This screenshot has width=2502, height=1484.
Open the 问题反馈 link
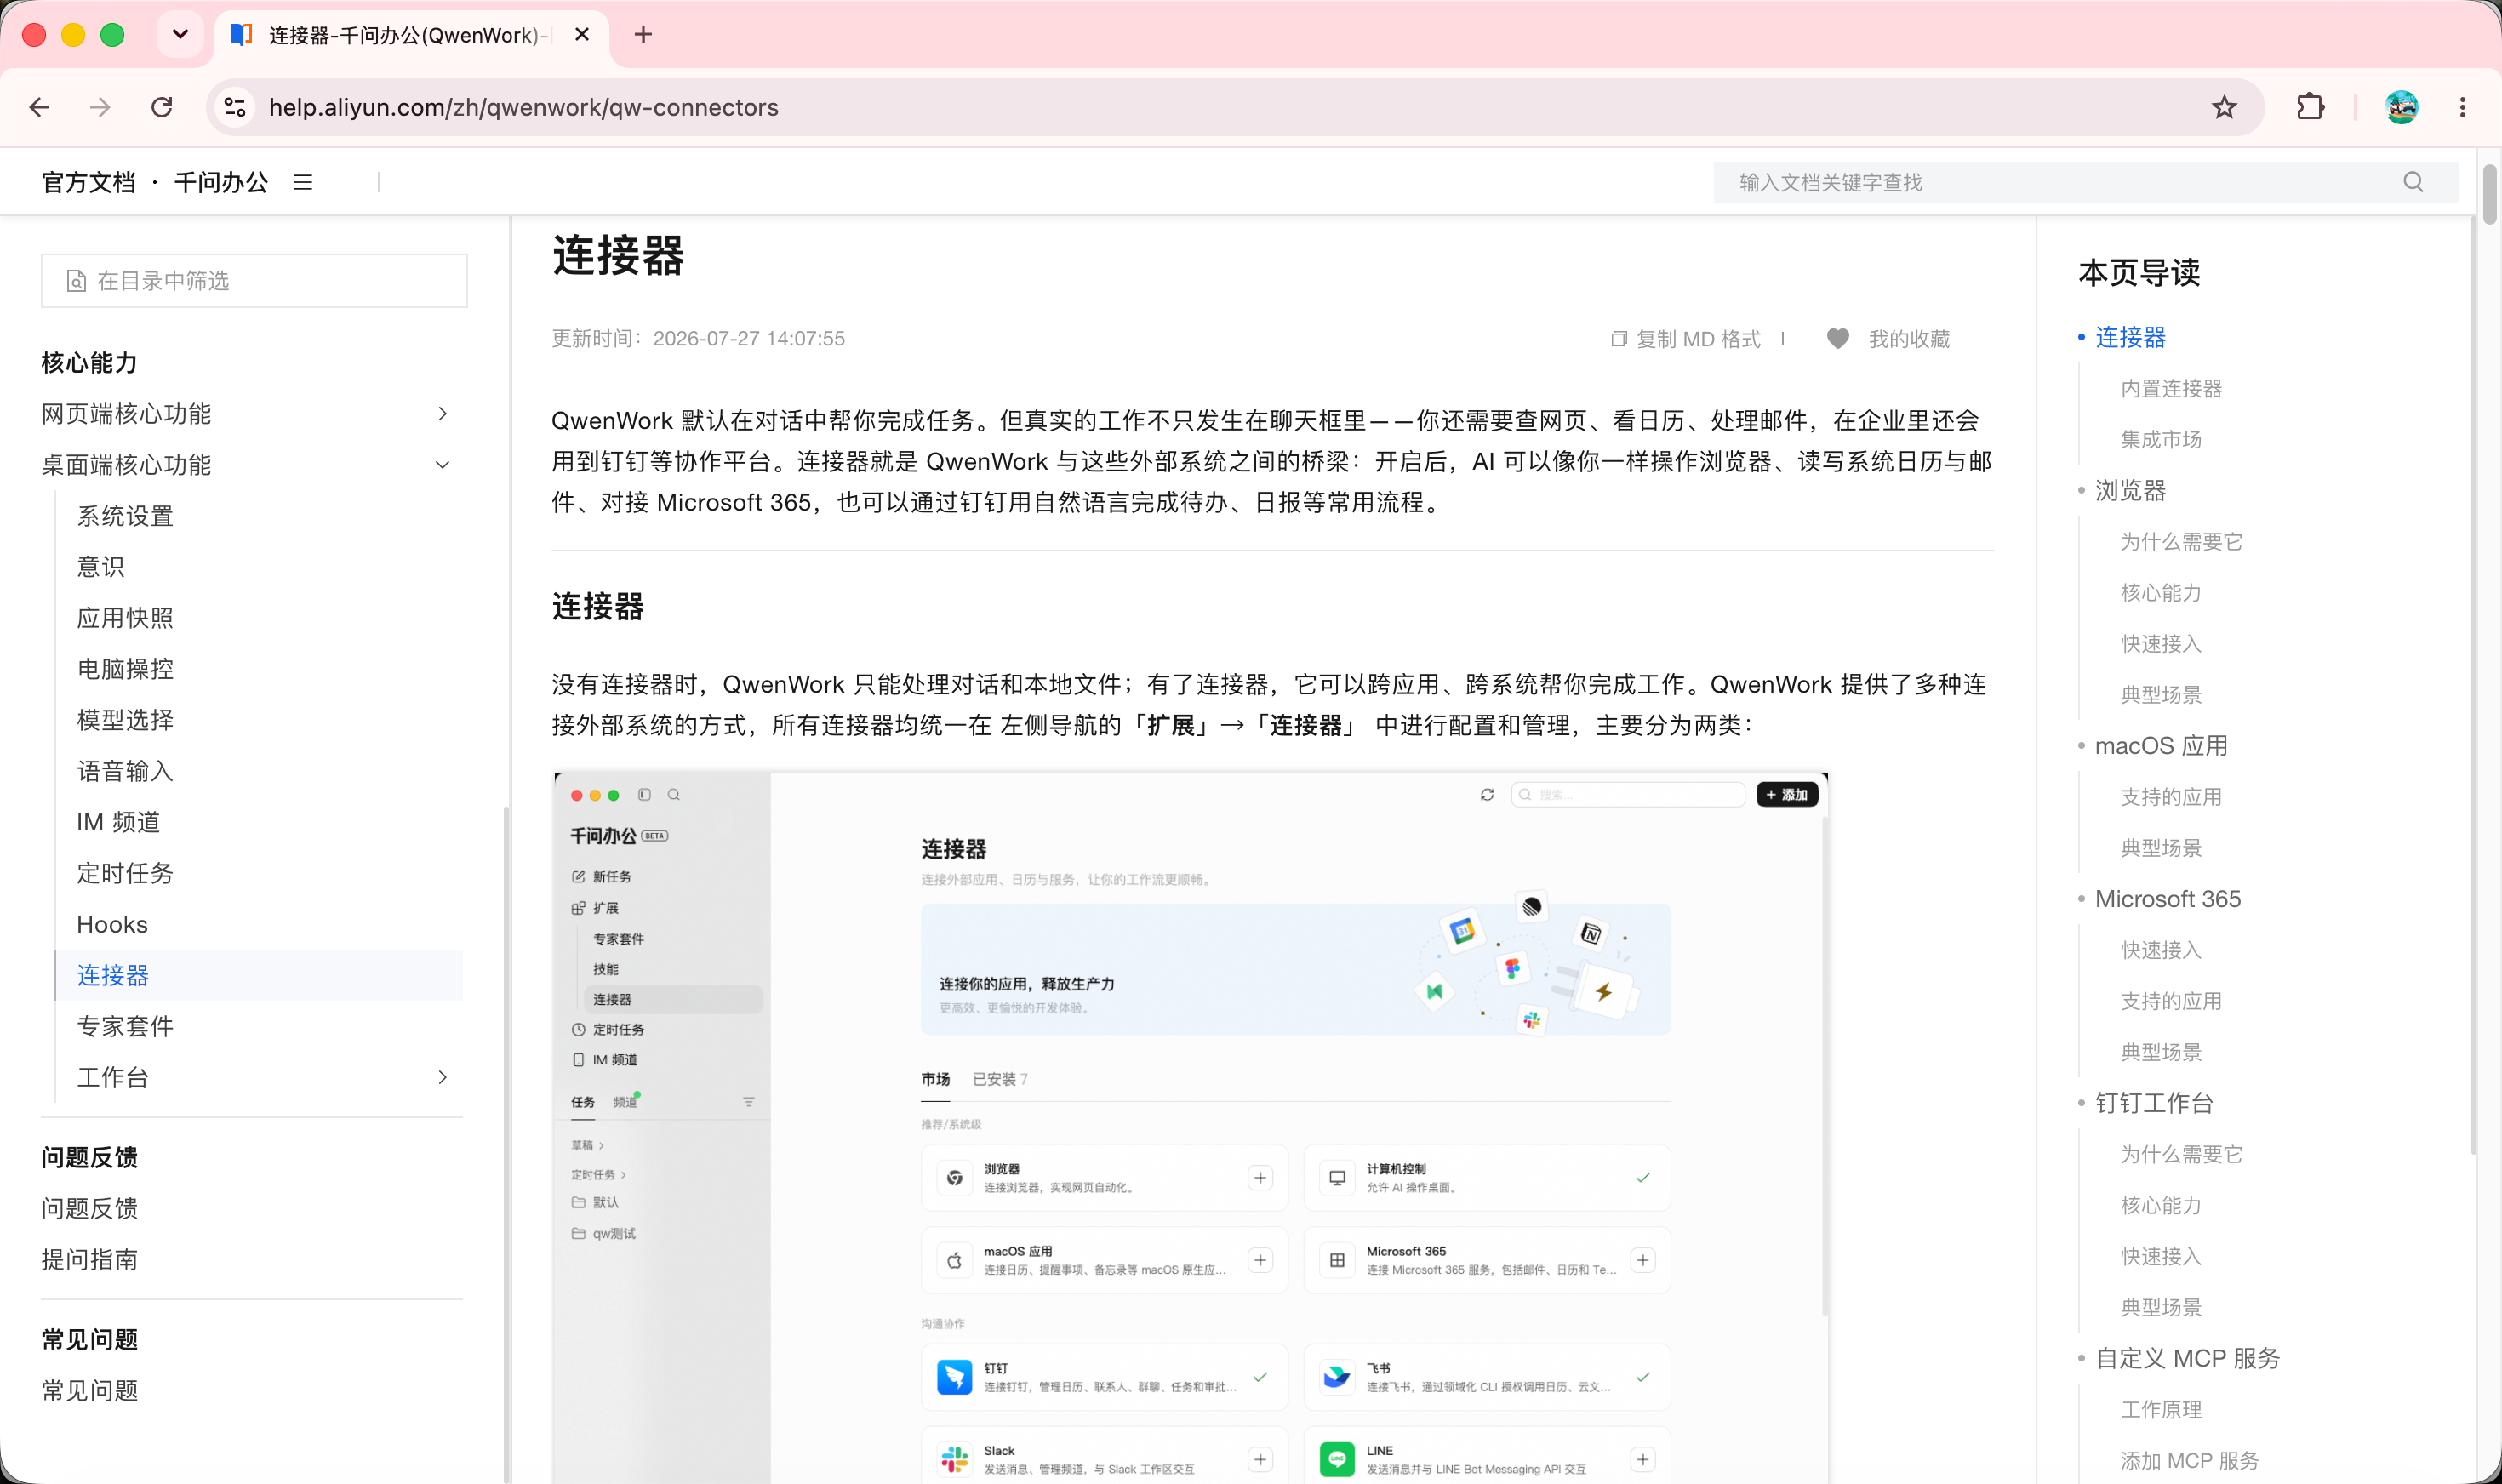(x=89, y=1208)
